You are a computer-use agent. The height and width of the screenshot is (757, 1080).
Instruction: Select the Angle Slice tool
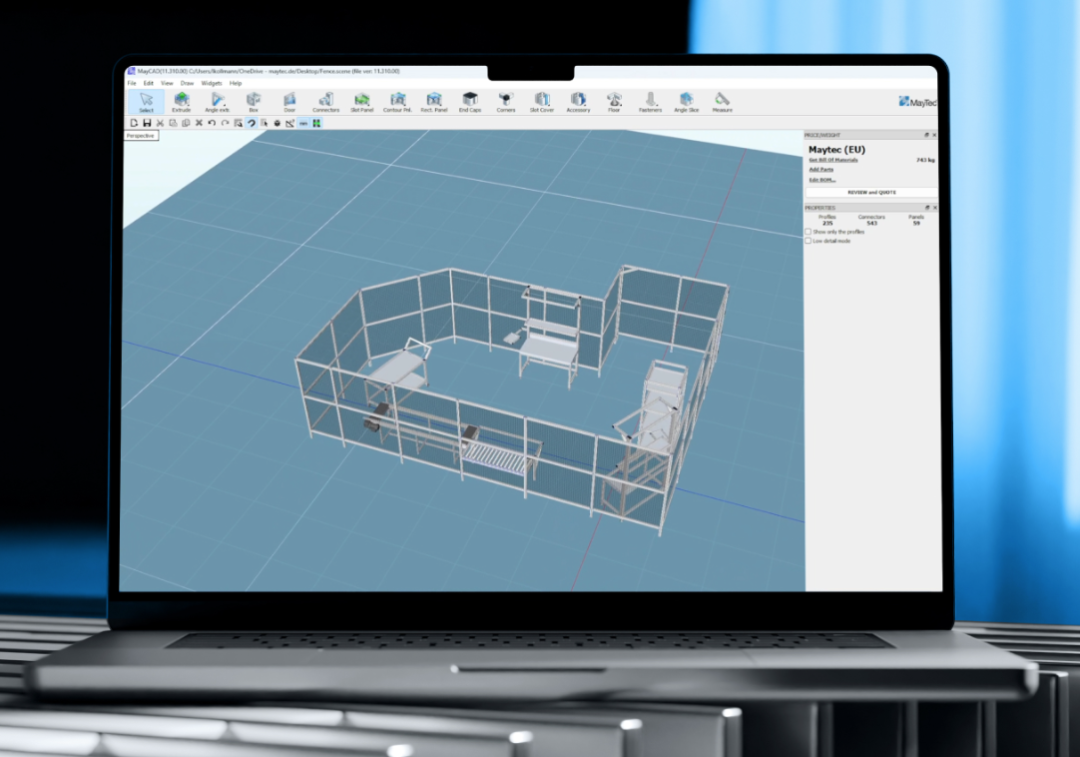(x=686, y=102)
